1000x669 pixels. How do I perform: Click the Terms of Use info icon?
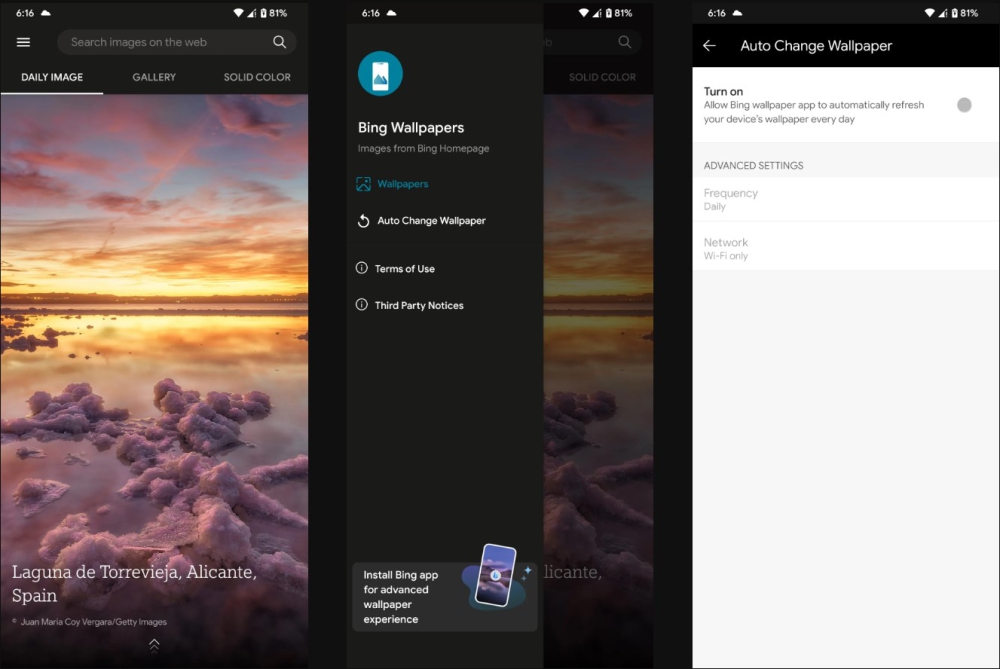(362, 268)
